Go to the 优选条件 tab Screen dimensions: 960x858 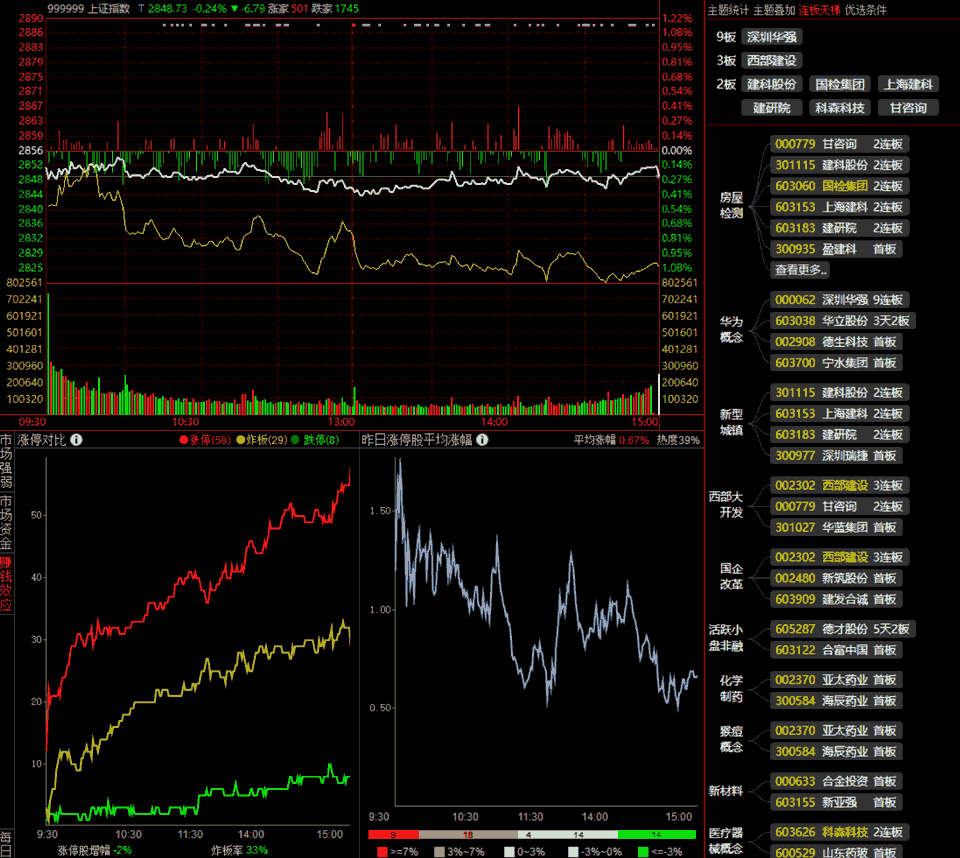(865, 10)
